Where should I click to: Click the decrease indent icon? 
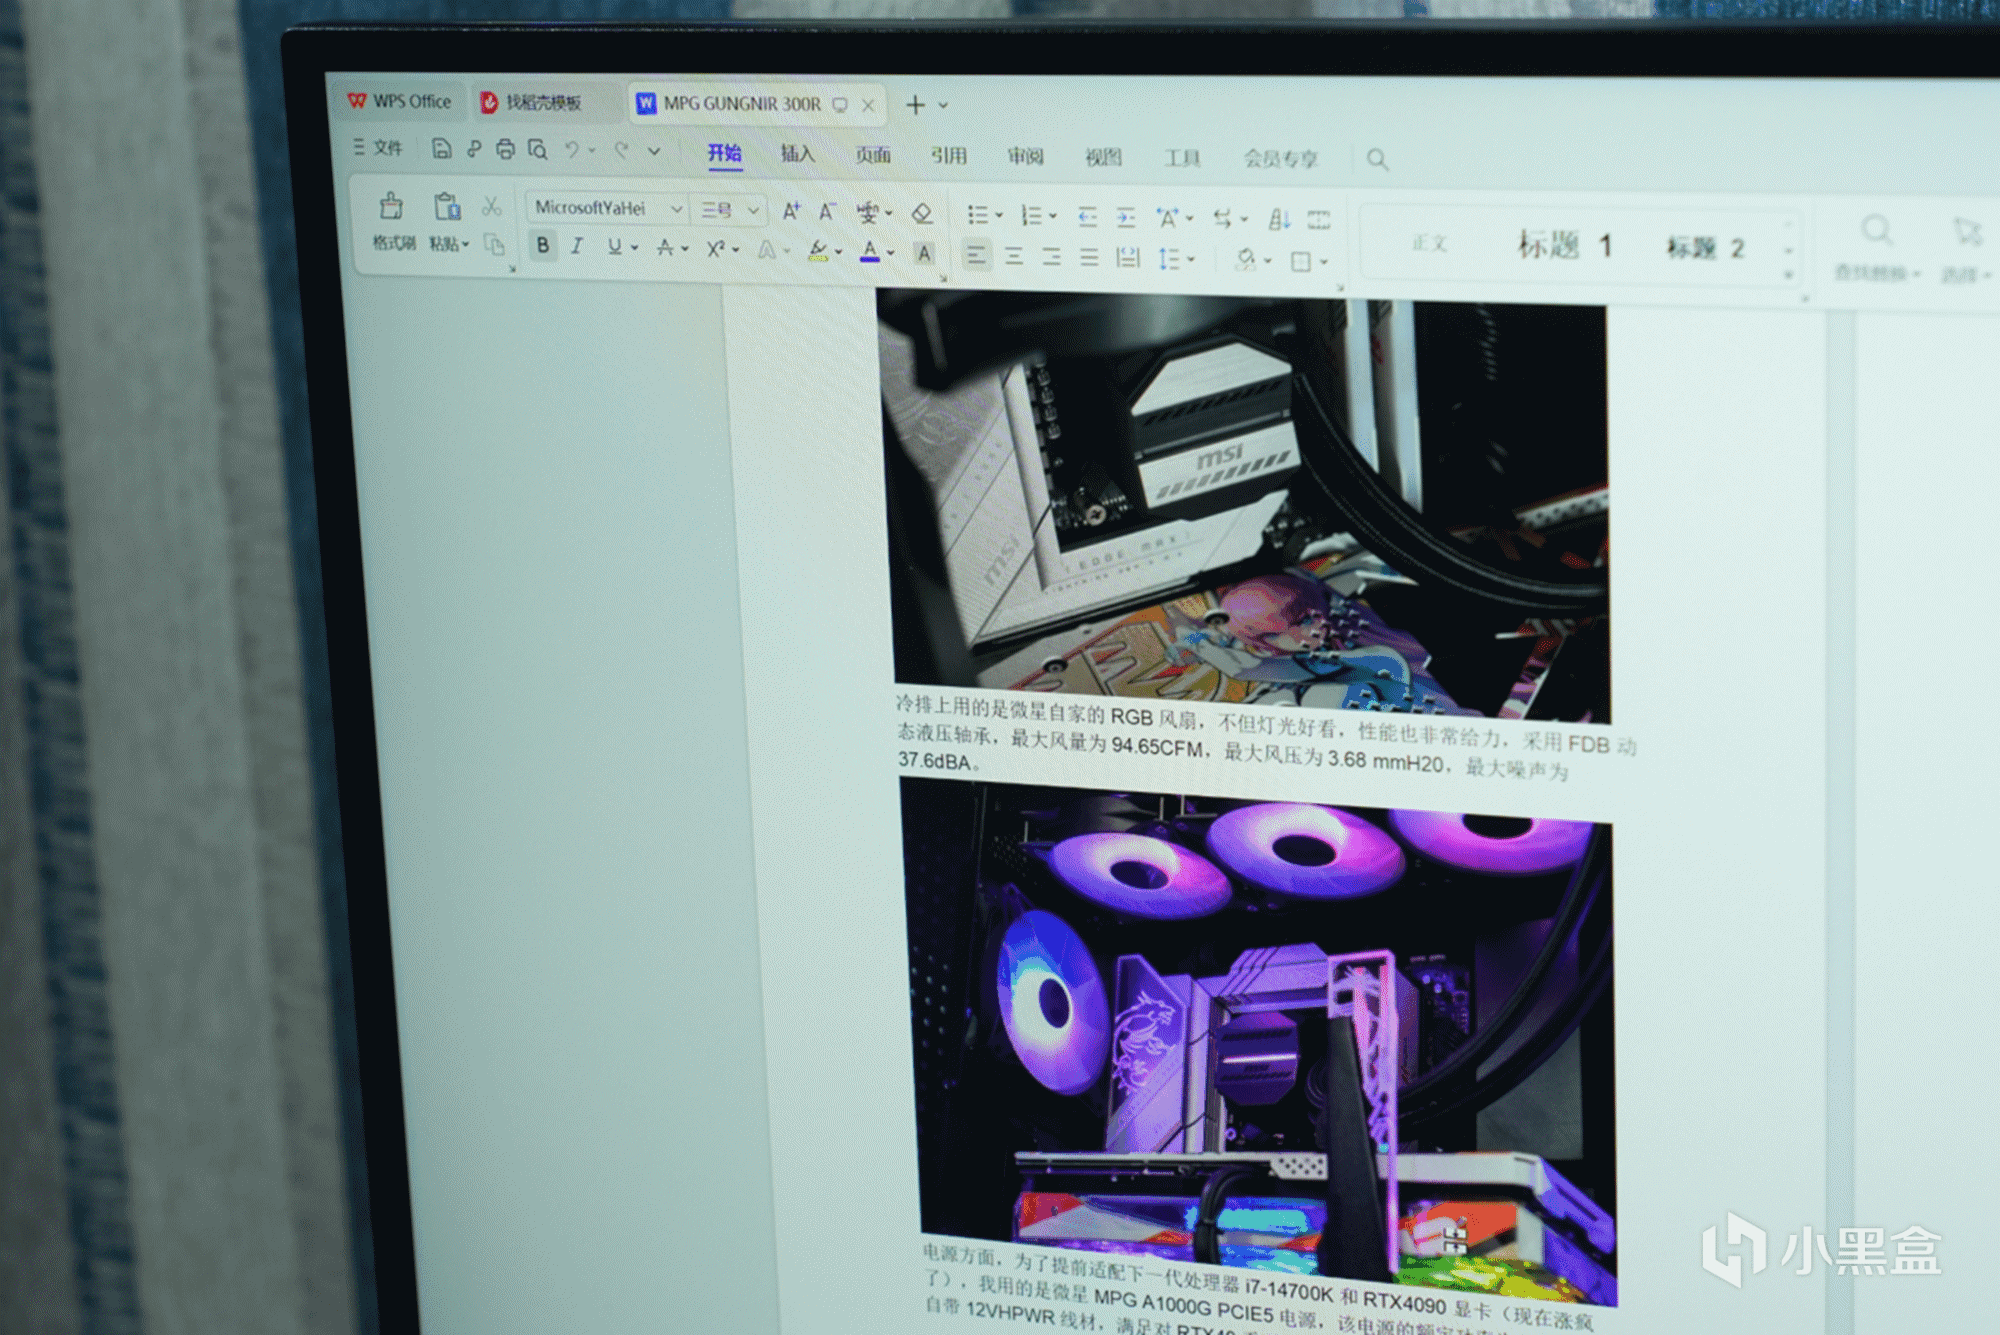[1087, 216]
